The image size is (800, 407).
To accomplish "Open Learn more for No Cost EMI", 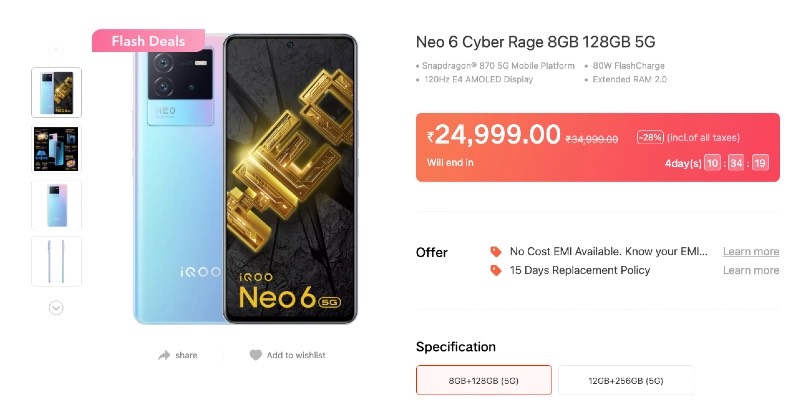I will 750,252.
